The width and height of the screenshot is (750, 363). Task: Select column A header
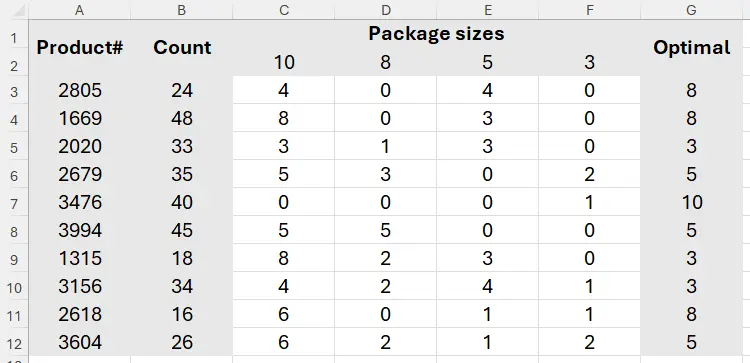(x=79, y=10)
